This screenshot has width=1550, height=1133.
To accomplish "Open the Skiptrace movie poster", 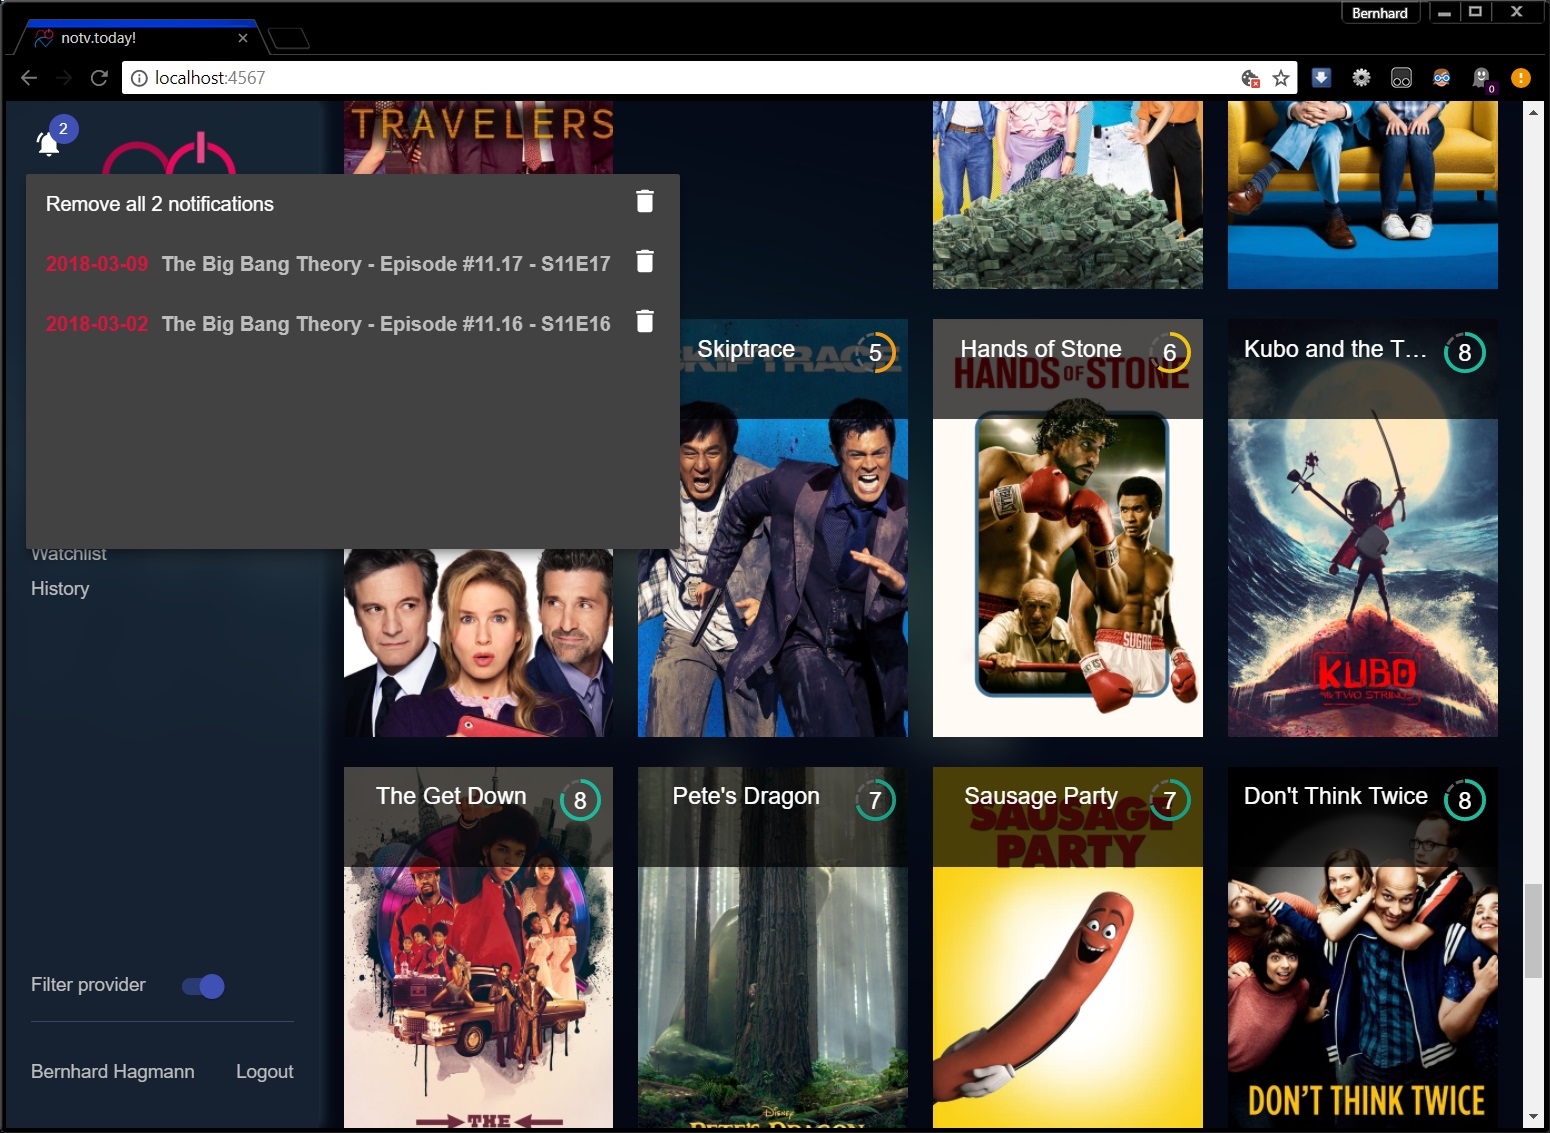I will 772,560.
